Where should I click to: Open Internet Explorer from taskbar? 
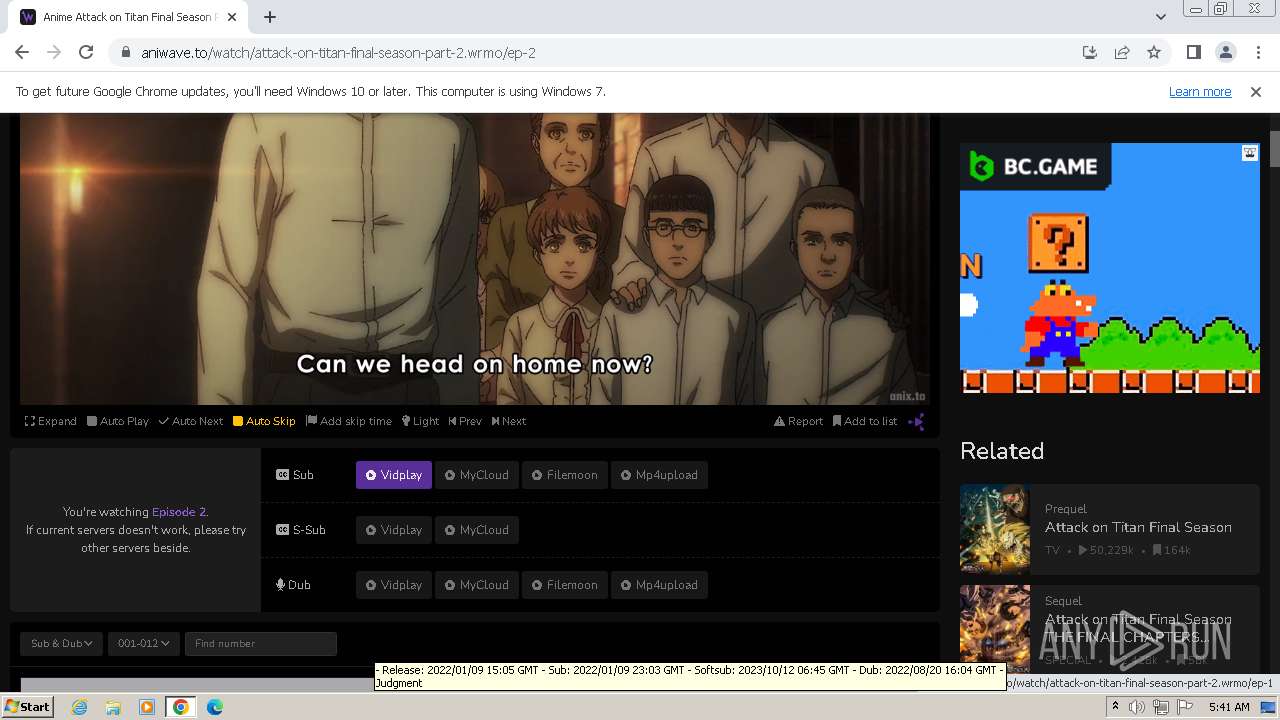(80, 707)
